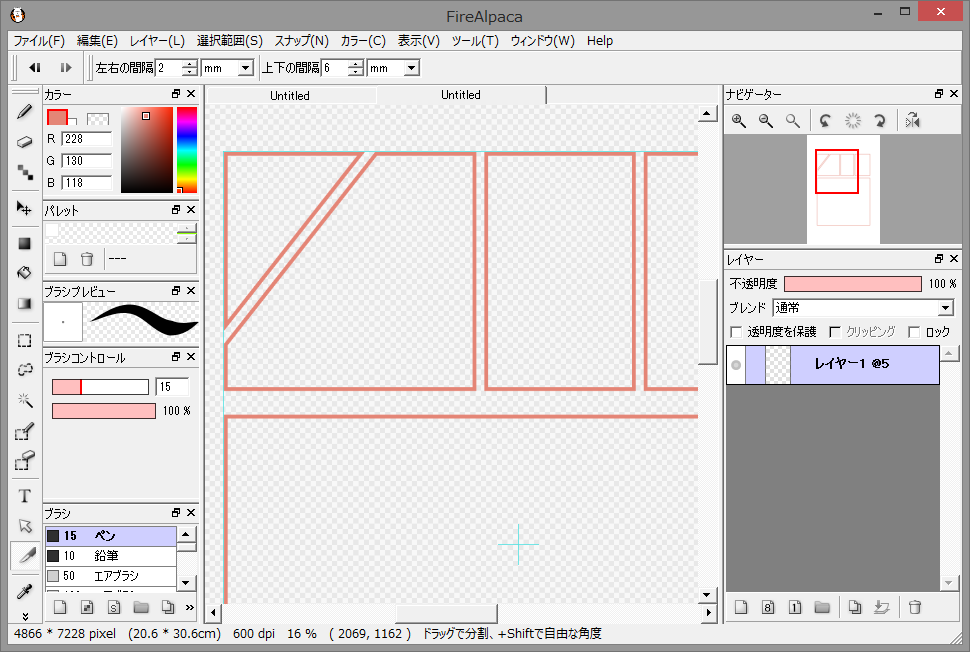
Task: Add a new layer folder
Action: click(822, 607)
